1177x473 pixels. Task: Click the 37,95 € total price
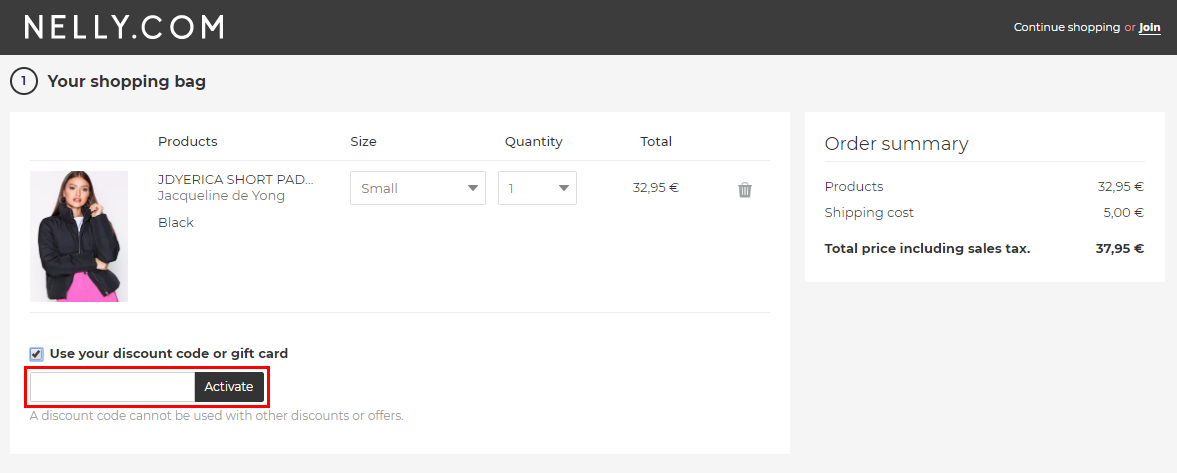pos(1120,249)
